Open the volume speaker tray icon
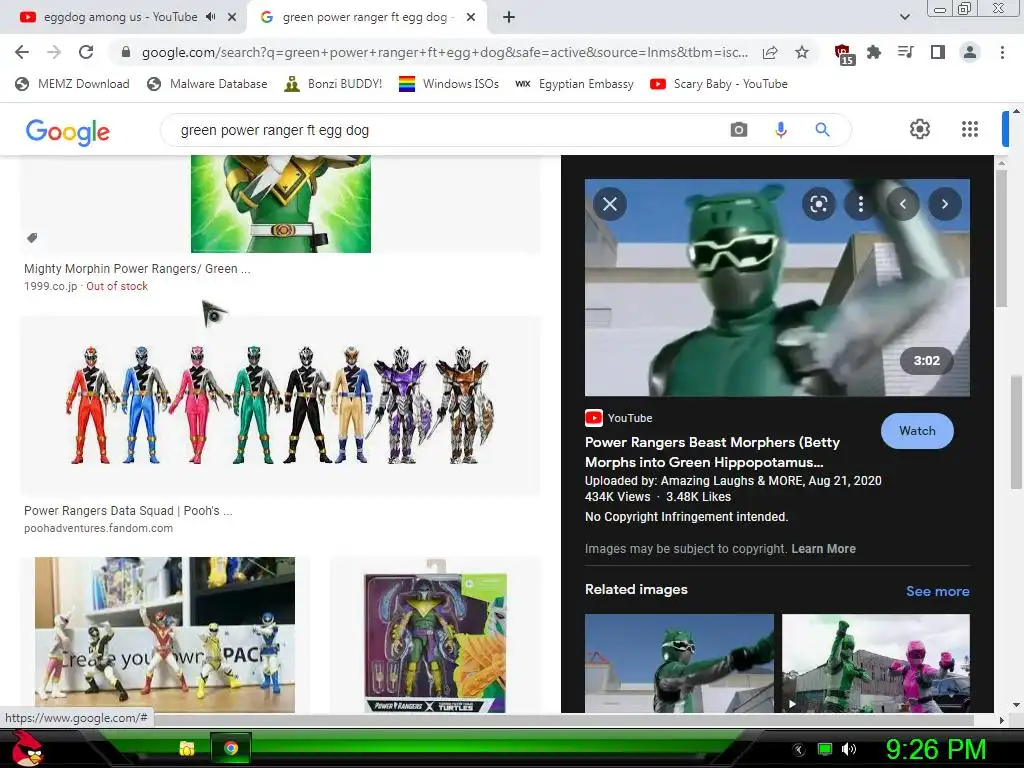The image size is (1024, 768). 849,749
